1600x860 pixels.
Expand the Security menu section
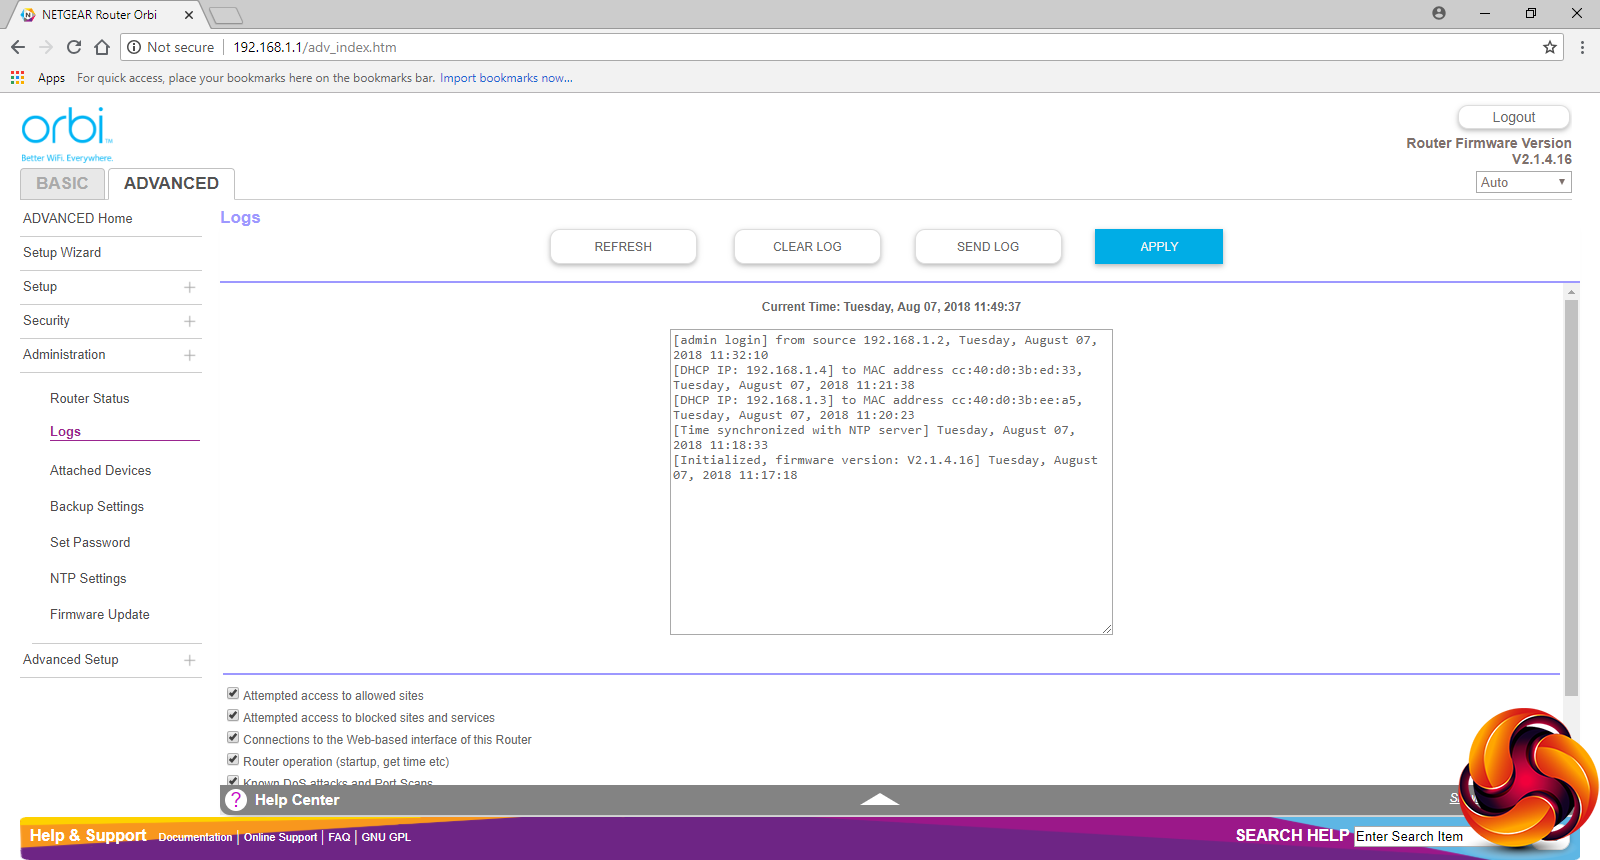point(189,321)
